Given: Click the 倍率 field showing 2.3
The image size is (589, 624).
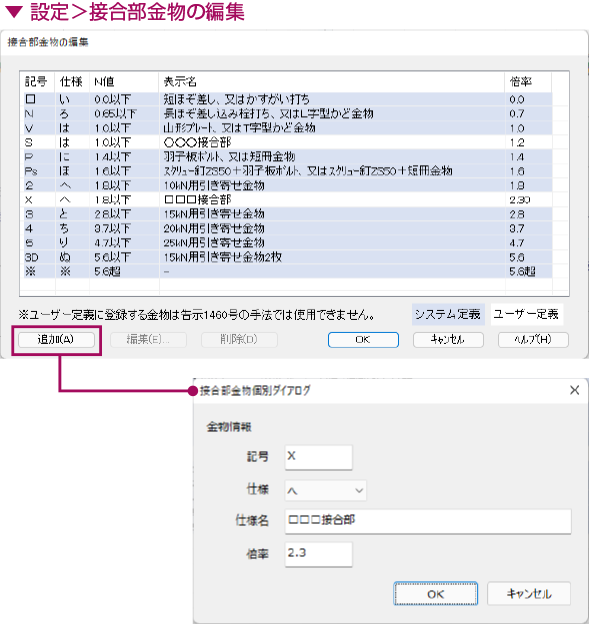Looking at the screenshot, I should click(x=319, y=554).
